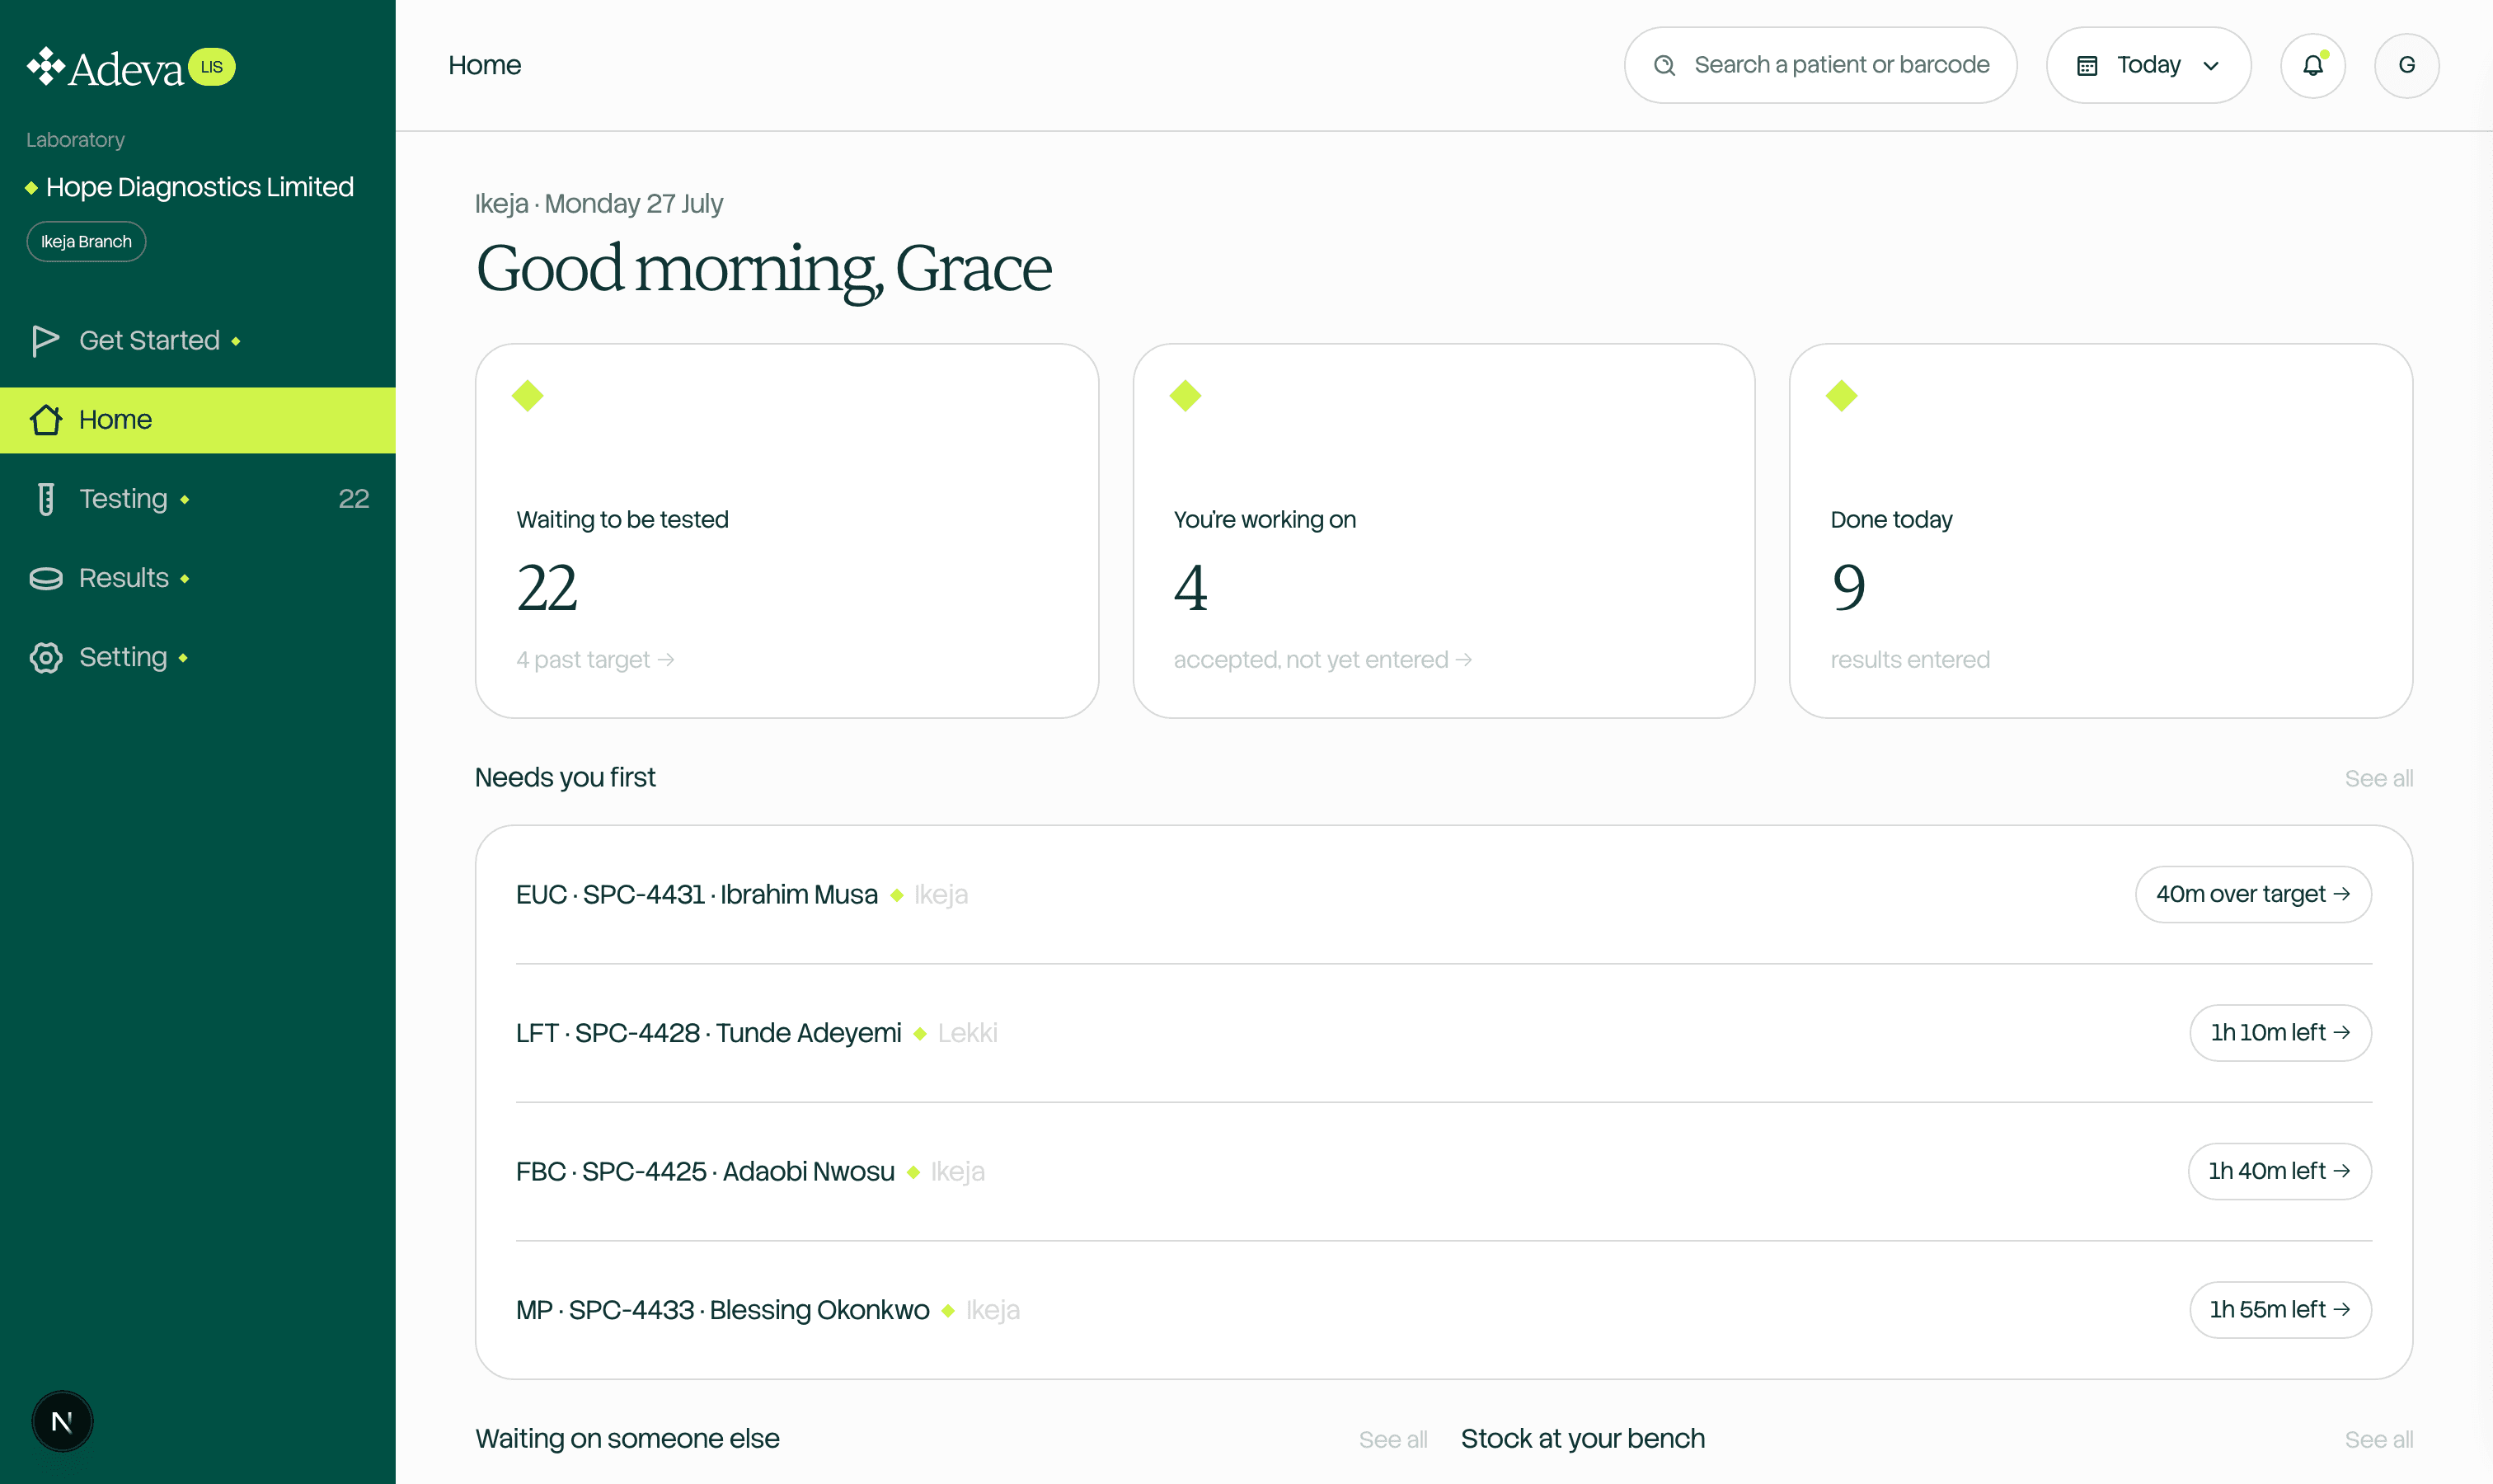Screen dimensions: 2493x1484
Task: Select row LFT · SPC-4428 · Tunde Adeyemi
Action: (x=1444, y=1033)
